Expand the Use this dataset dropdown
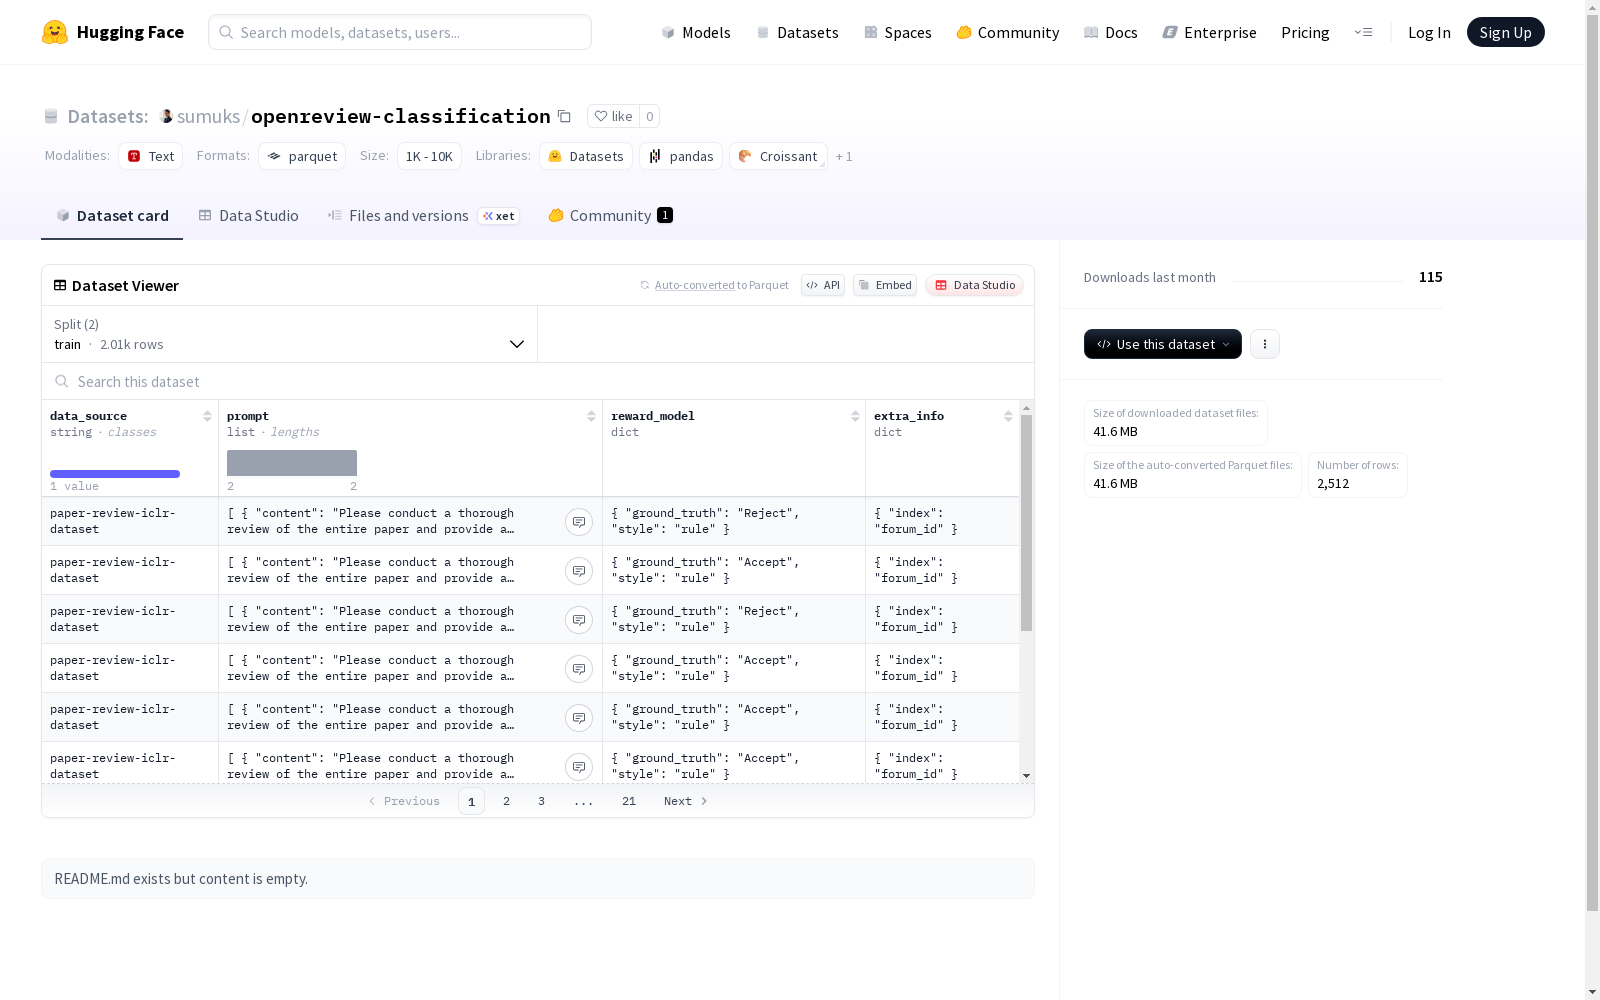This screenshot has height=1000, width=1600. [1163, 344]
